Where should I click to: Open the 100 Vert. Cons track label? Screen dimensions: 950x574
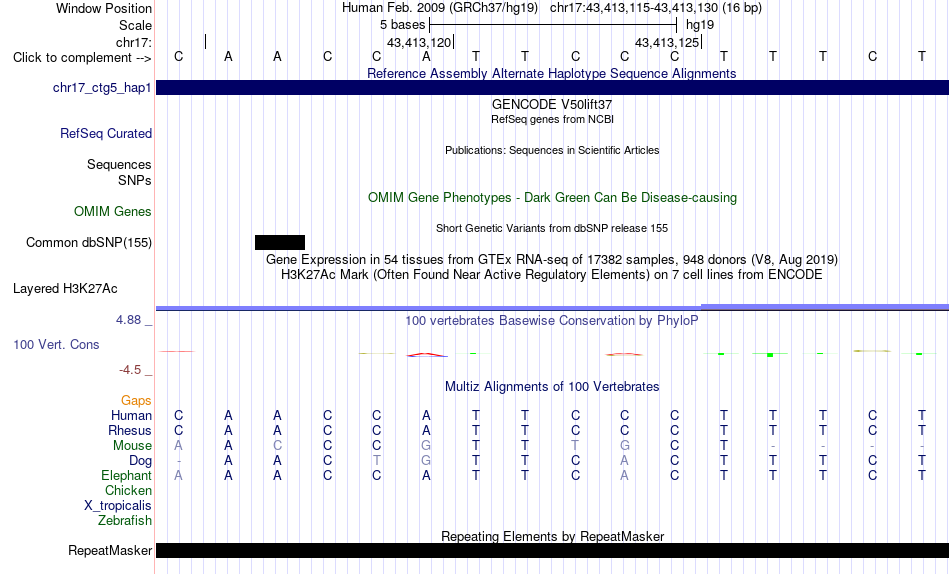coord(56,344)
